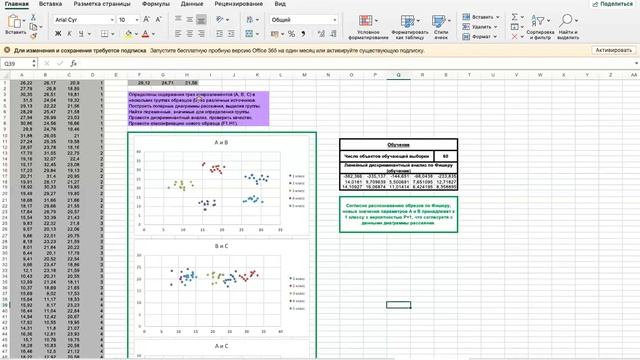This screenshot has width=640, height=360.
Task: Align text right
Action: pos(201,34)
